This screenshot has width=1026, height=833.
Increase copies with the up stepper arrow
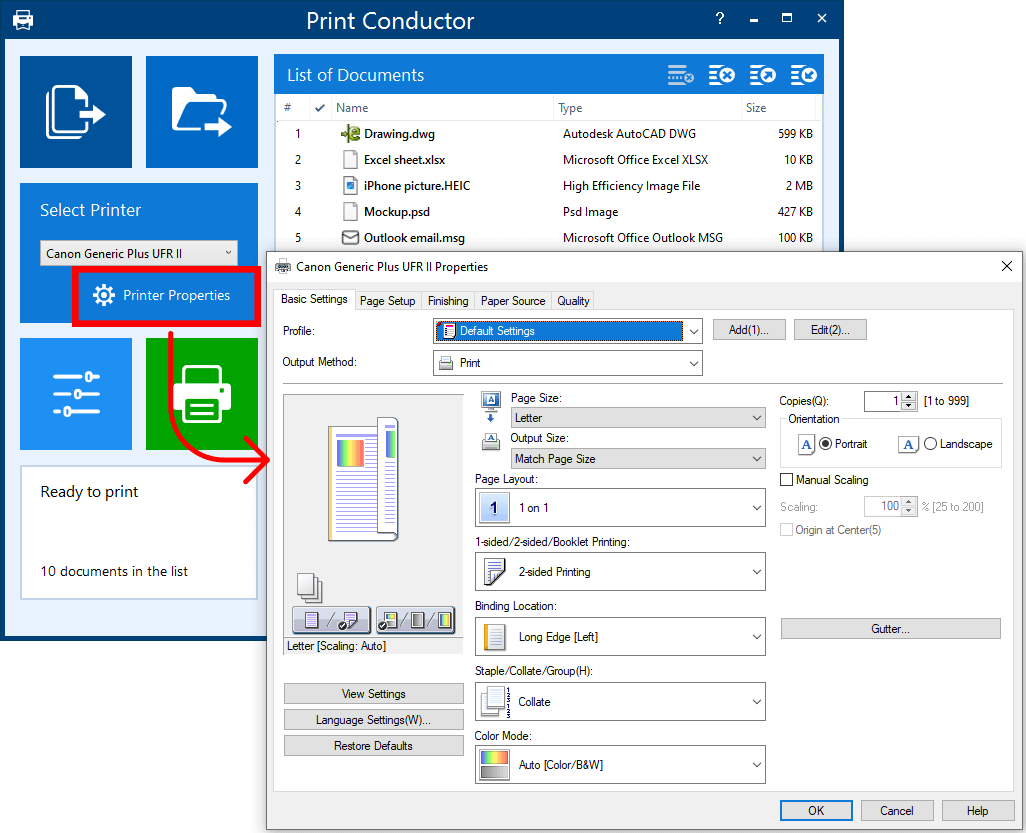pyautogui.click(x=908, y=397)
